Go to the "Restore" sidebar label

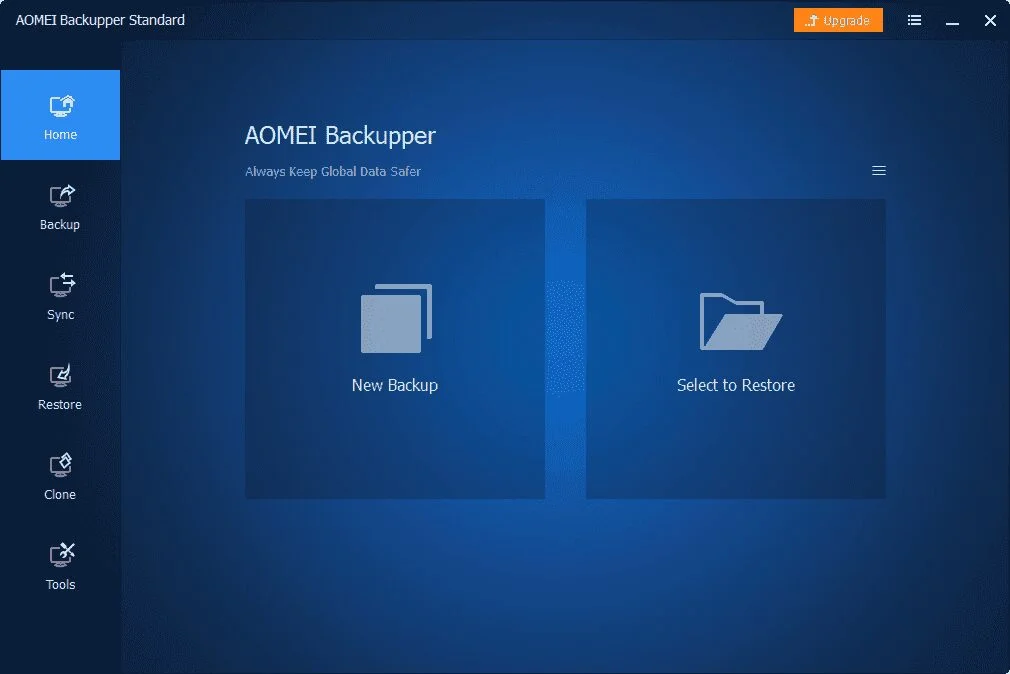coord(60,405)
